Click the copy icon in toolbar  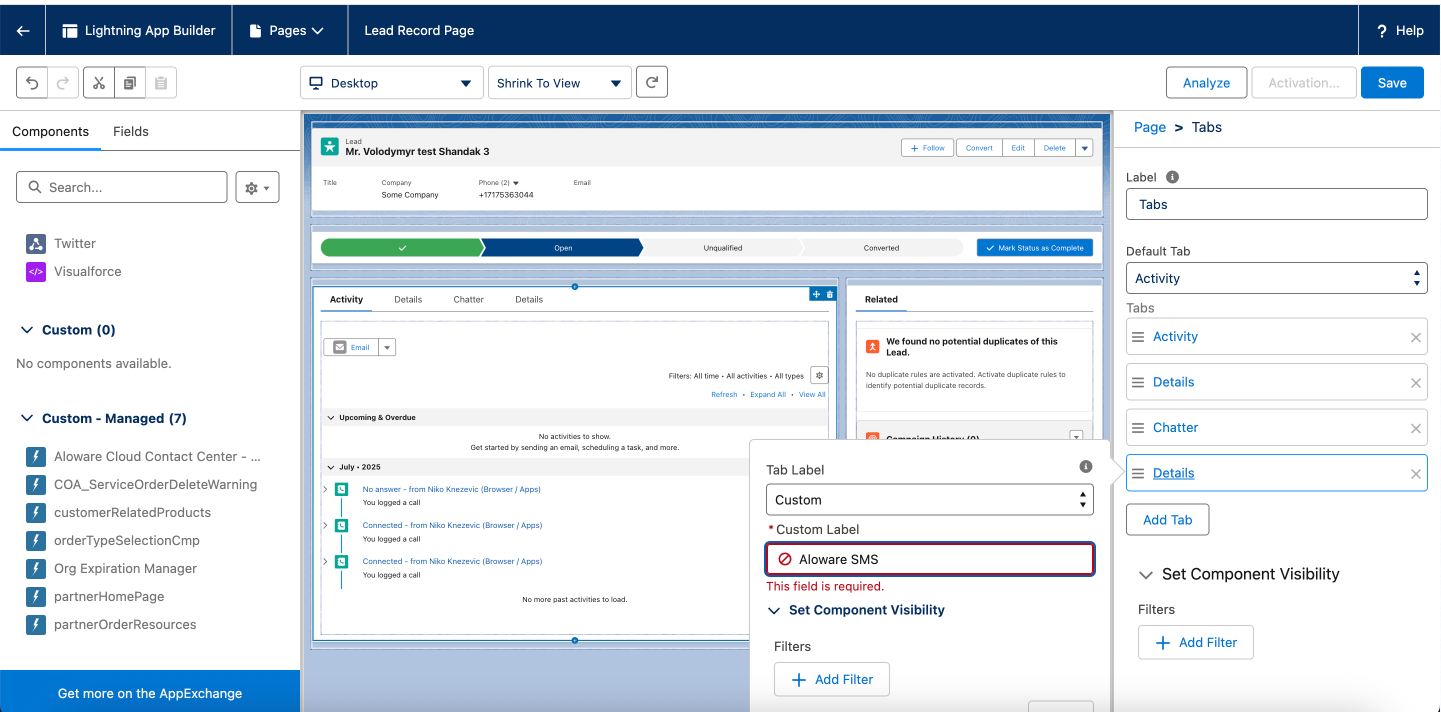pos(130,83)
